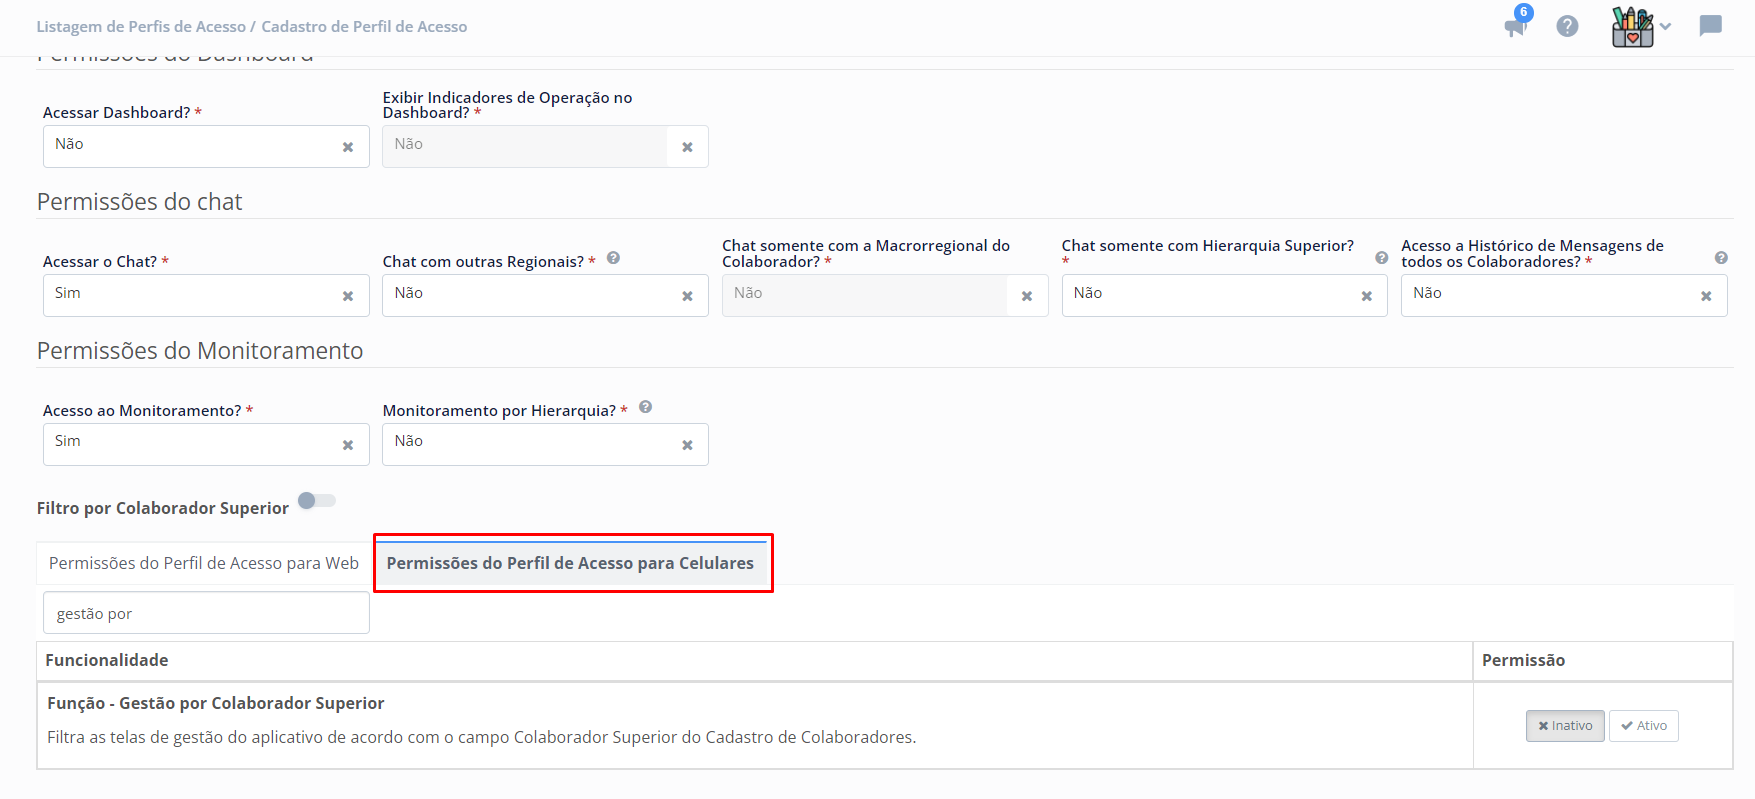Set Gestão por Colaborador Superior to Ativo

click(1643, 726)
